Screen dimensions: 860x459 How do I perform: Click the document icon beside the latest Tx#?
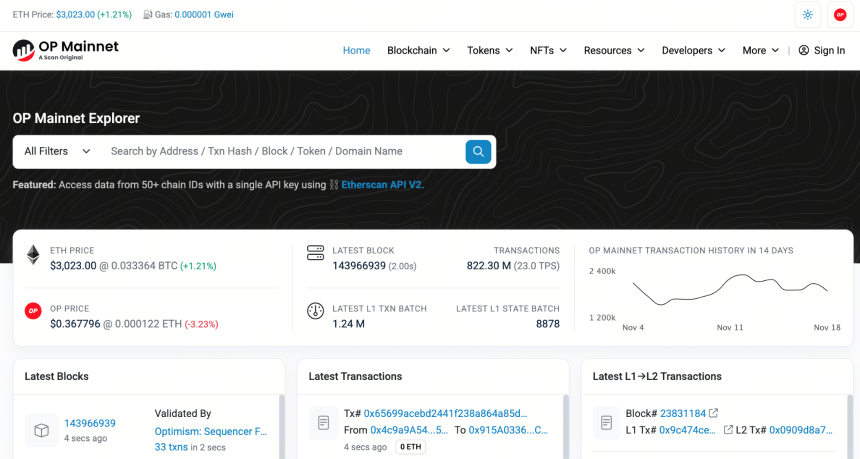(324, 423)
